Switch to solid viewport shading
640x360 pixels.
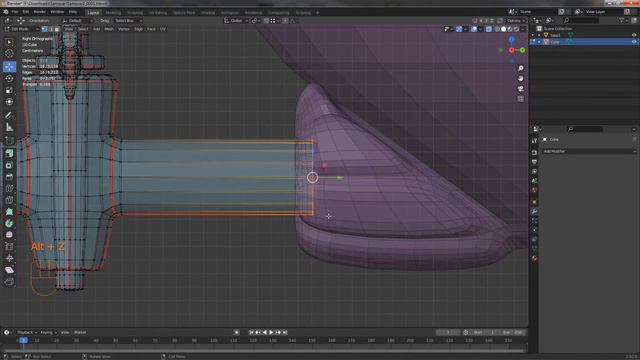(x=504, y=29)
